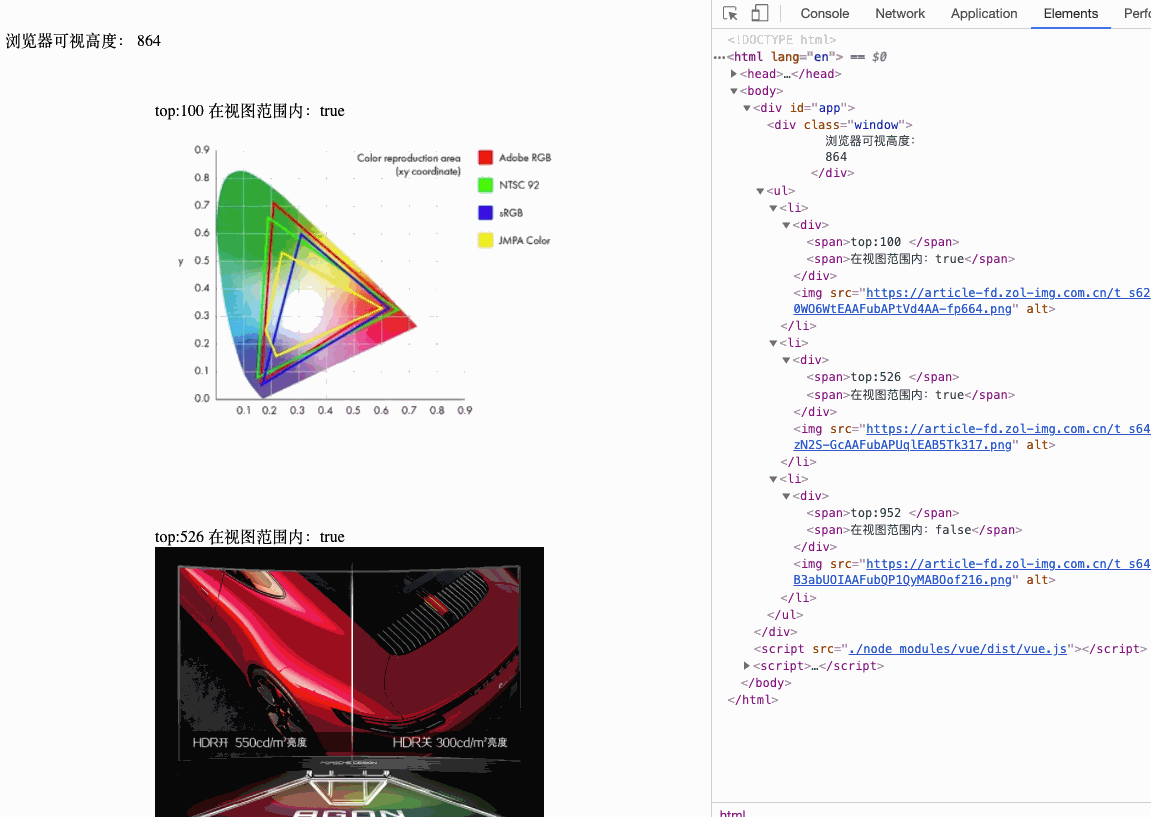
Task: Expand the collapsed inline script element
Action: (747, 666)
